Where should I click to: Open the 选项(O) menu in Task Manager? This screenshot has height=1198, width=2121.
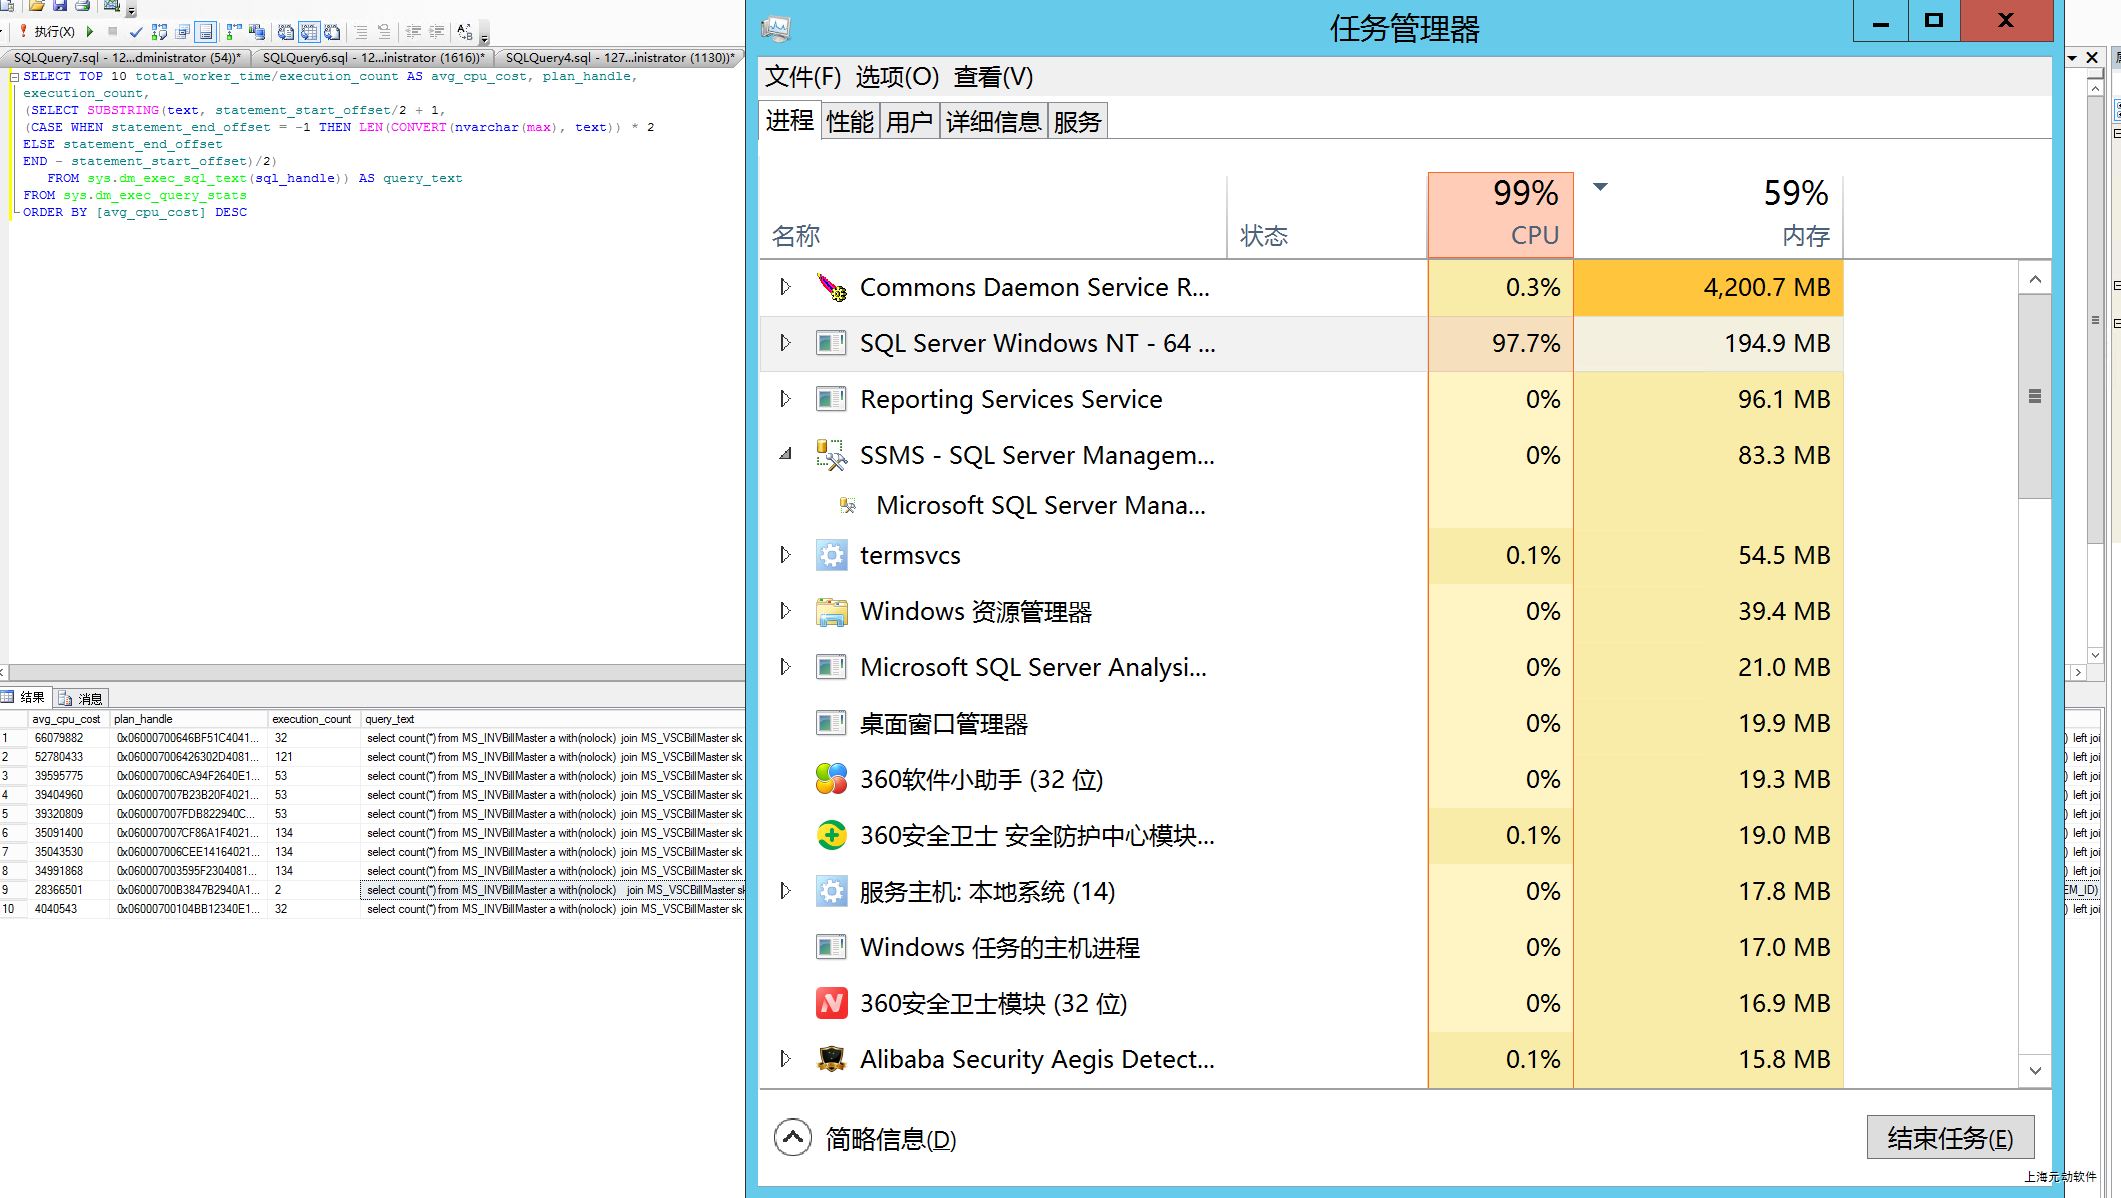pos(896,77)
